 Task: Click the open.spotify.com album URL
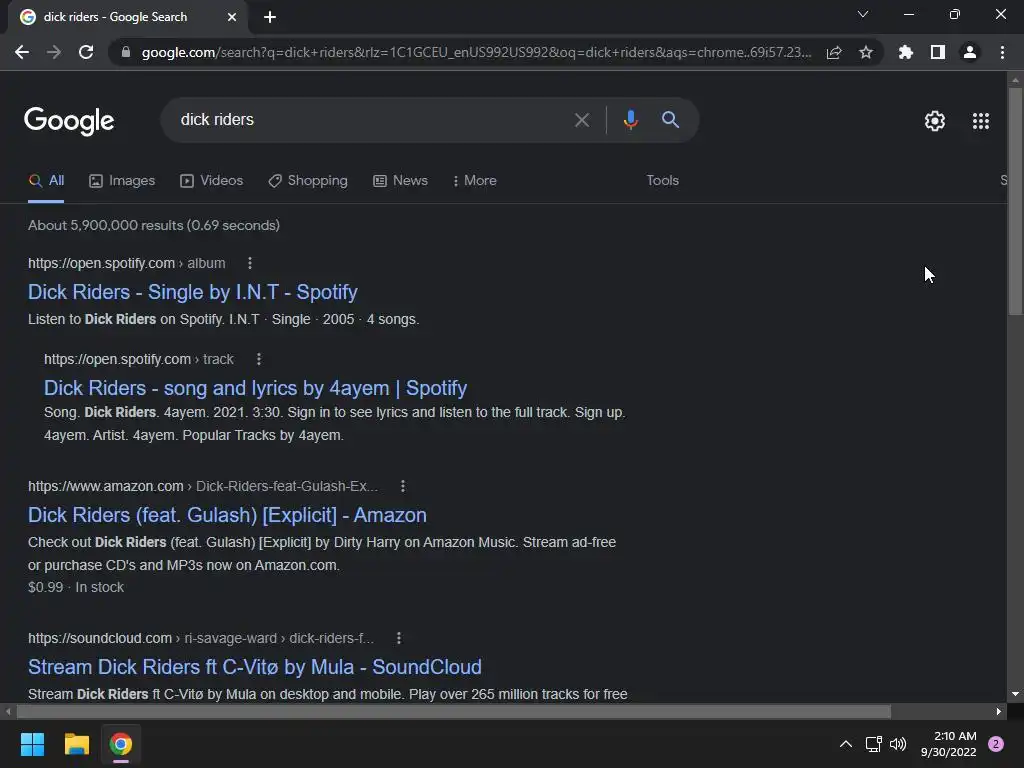(x=127, y=263)
